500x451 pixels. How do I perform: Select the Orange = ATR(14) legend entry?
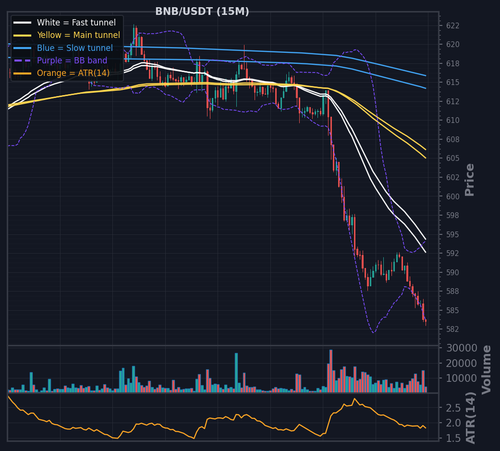click(x=61, y=73)
